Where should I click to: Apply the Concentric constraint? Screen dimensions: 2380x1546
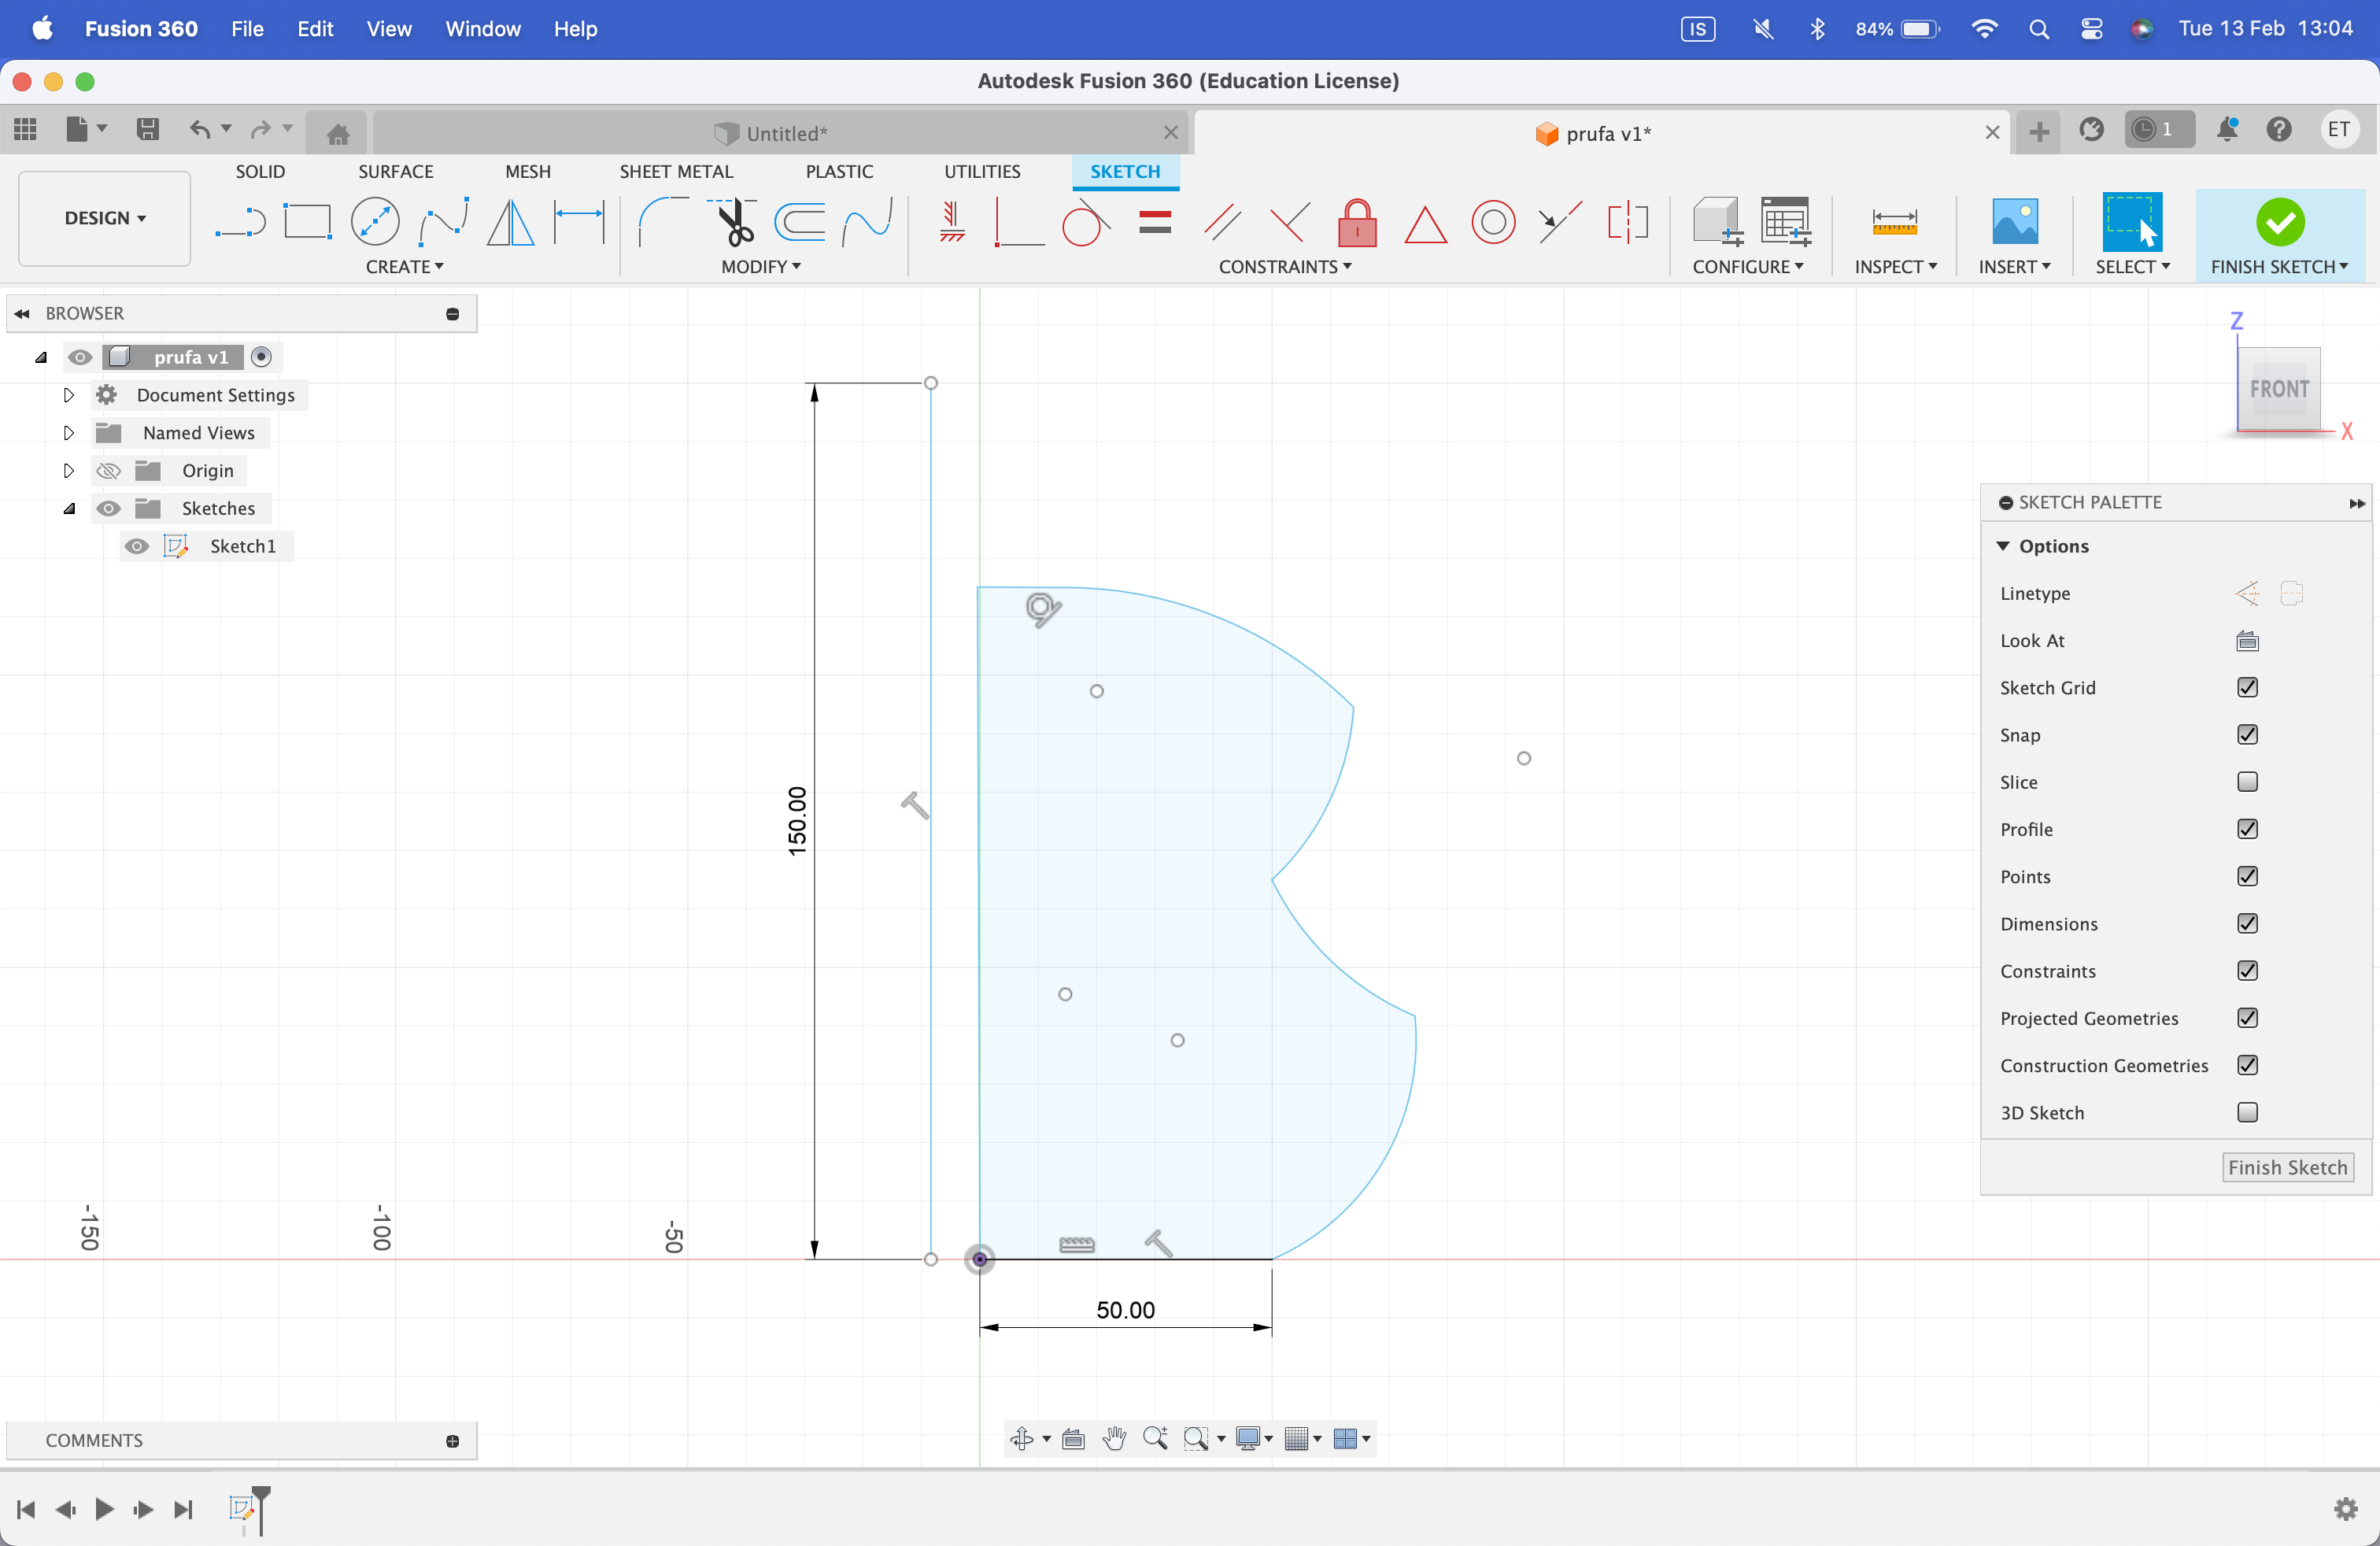tap(1493, 222)
